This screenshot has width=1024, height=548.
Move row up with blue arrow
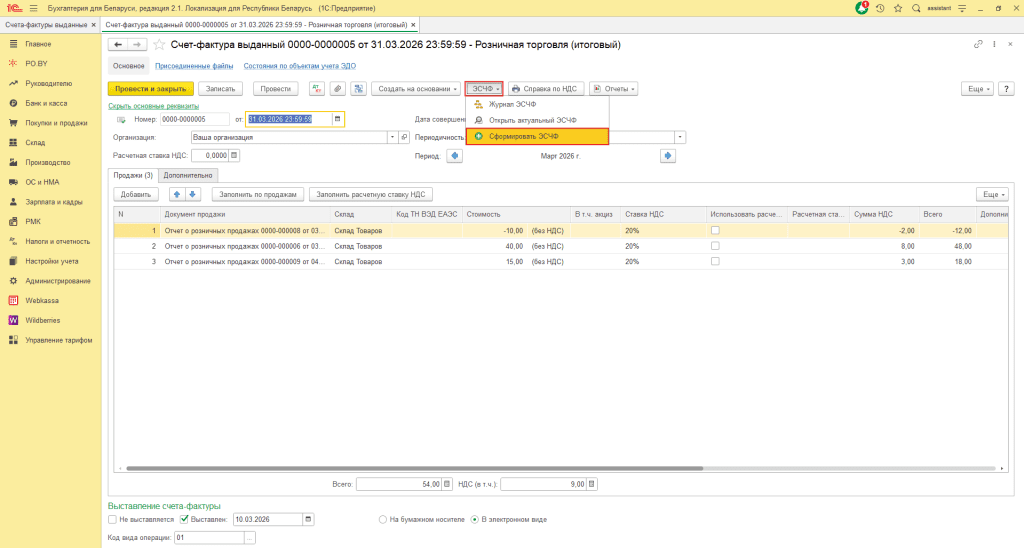tap(177, 194)
